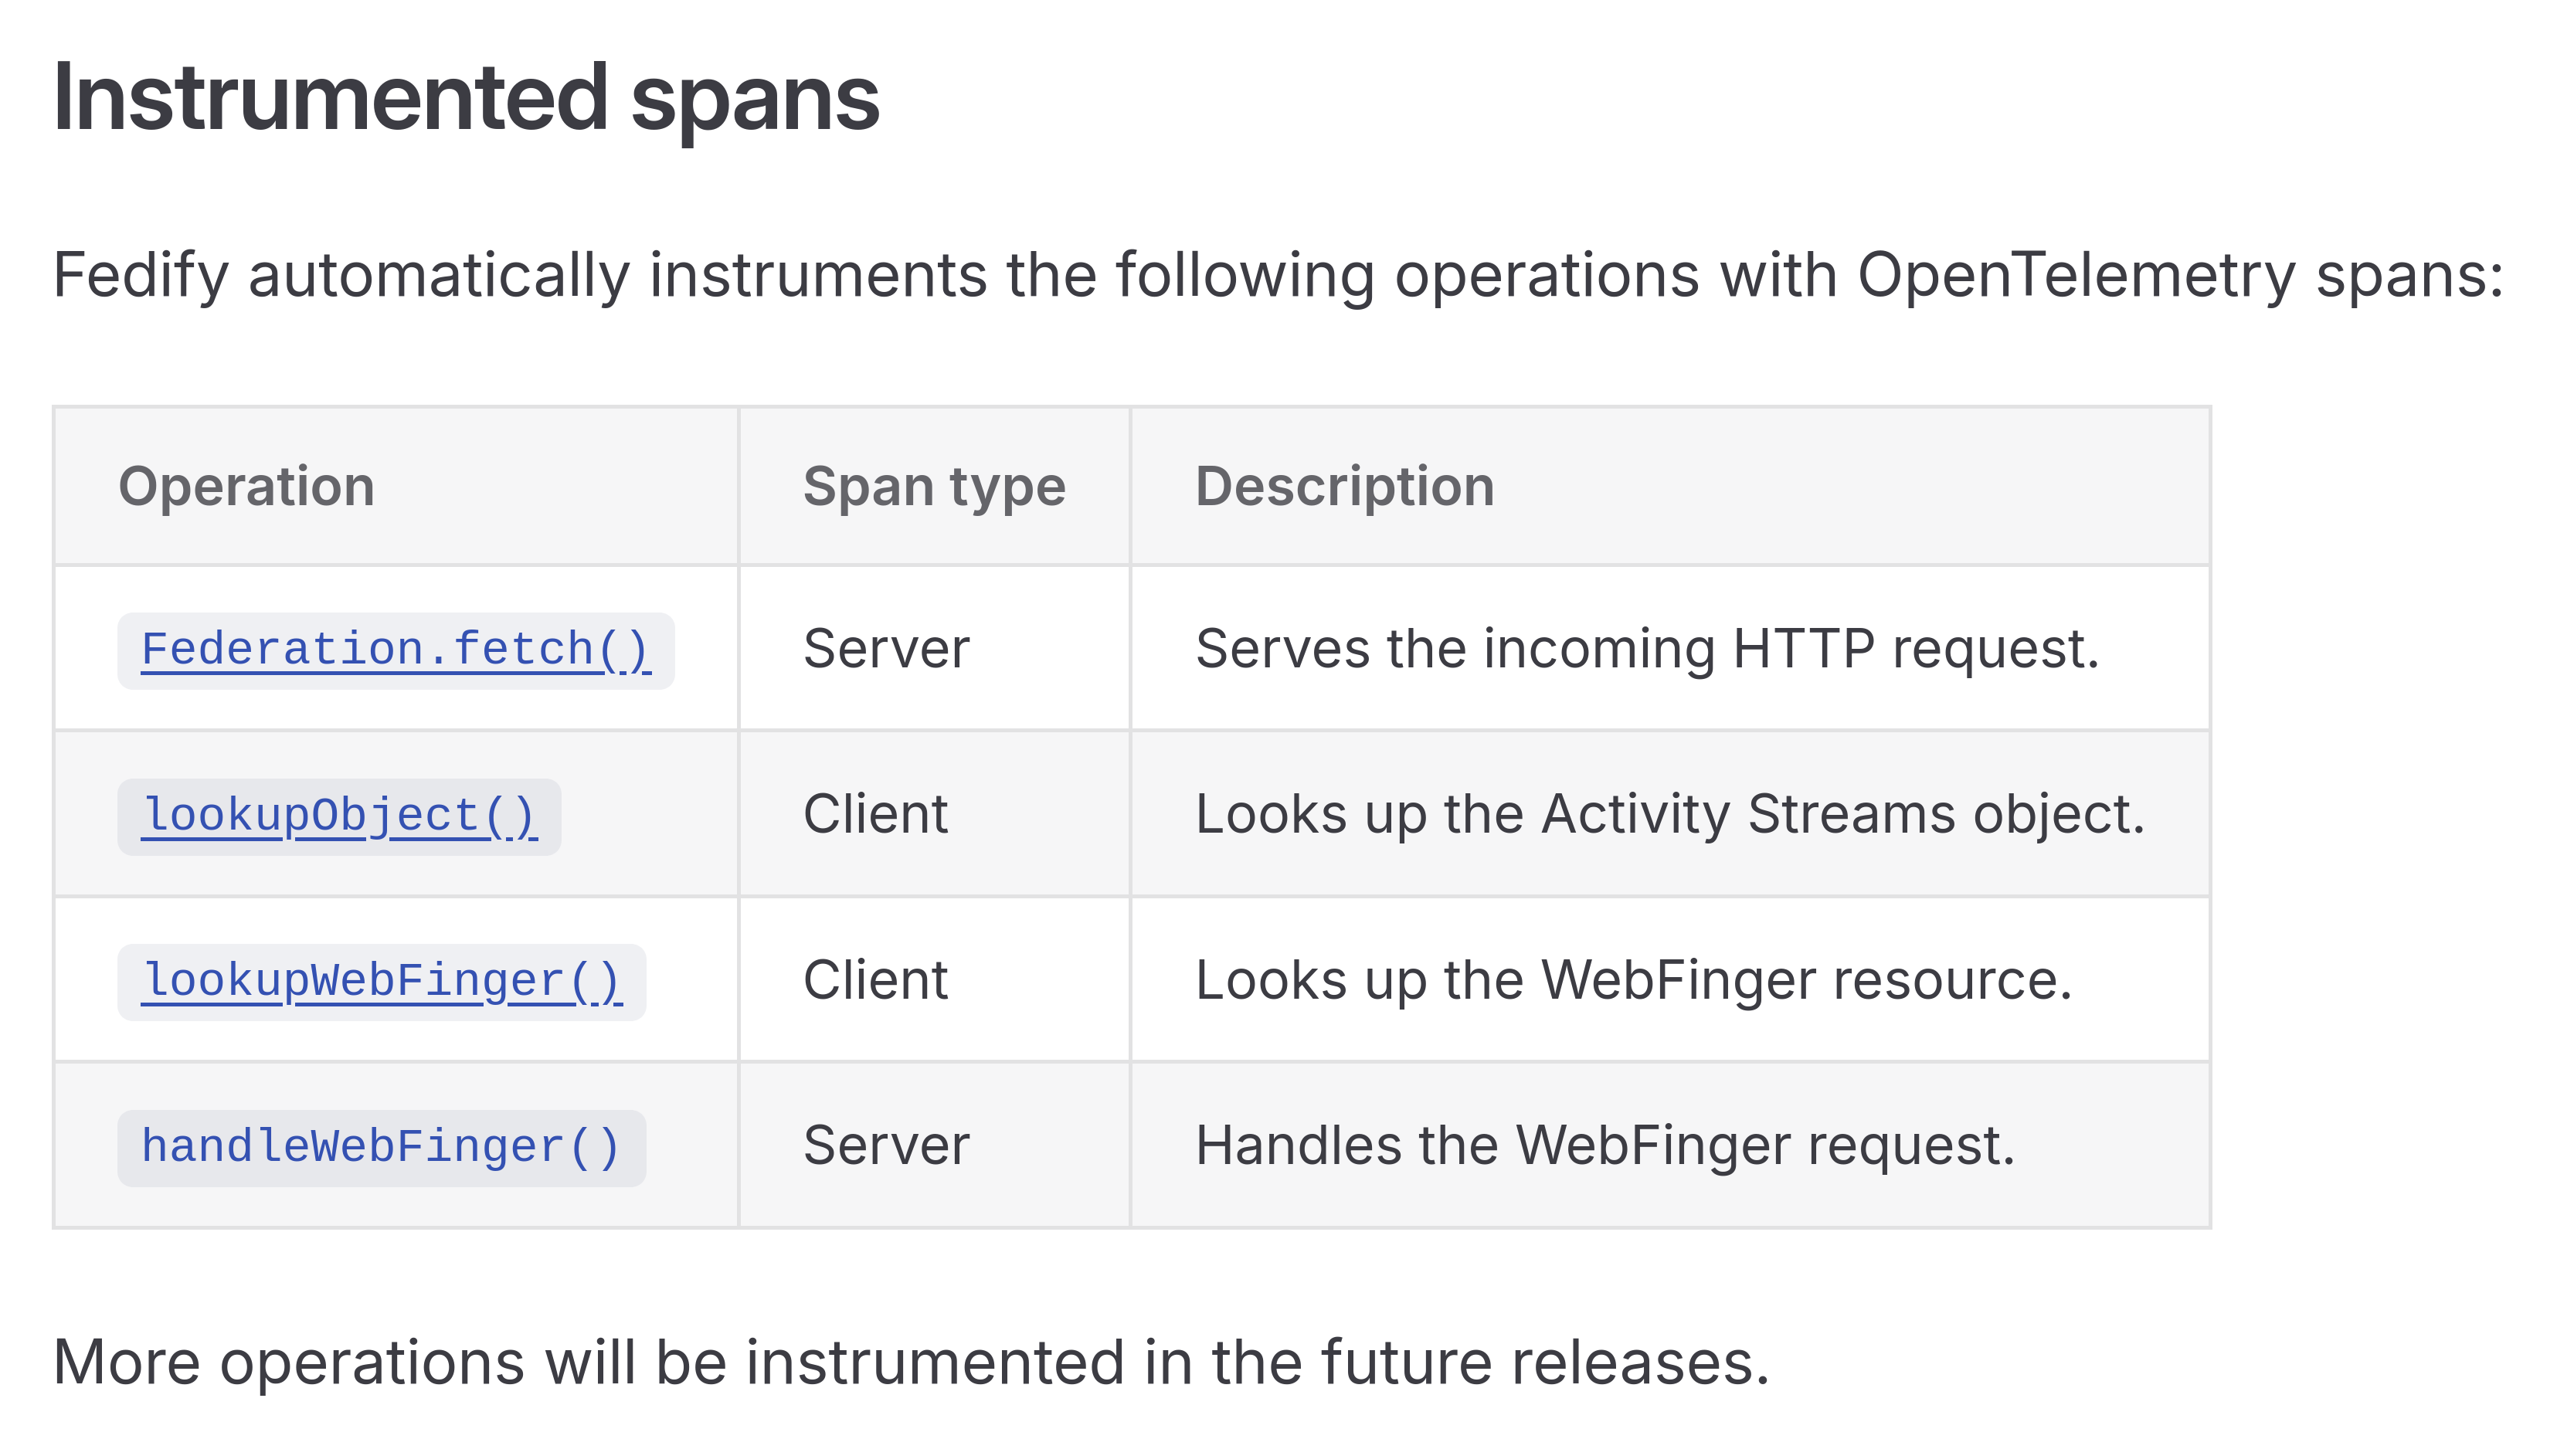Click the Instrumented spans heading
Viewport: 2557px width, 1456px height.
(x=466, y=98)
